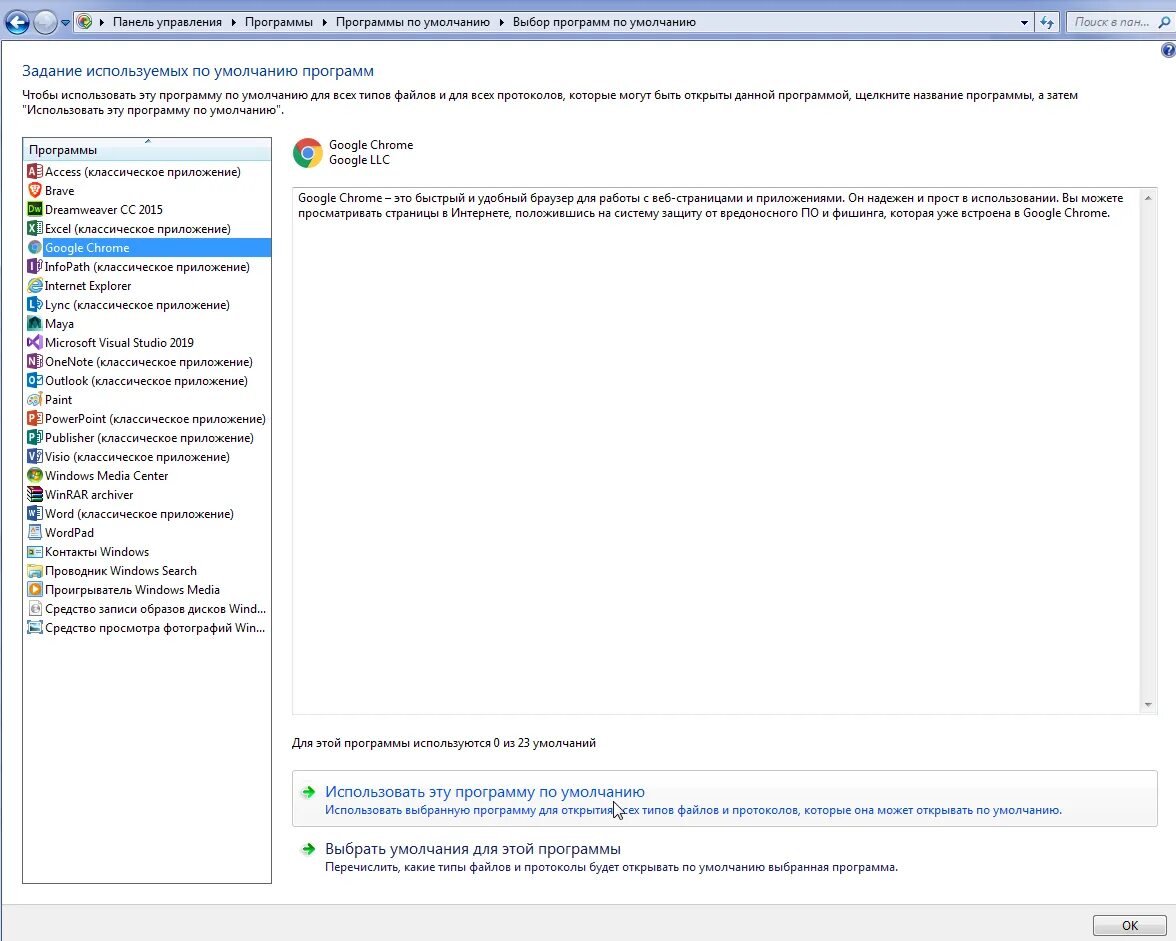The width and height of the screenshot is (1176, 941).
Task: Select WordPad in the programs list
Action: coord(147,532)
